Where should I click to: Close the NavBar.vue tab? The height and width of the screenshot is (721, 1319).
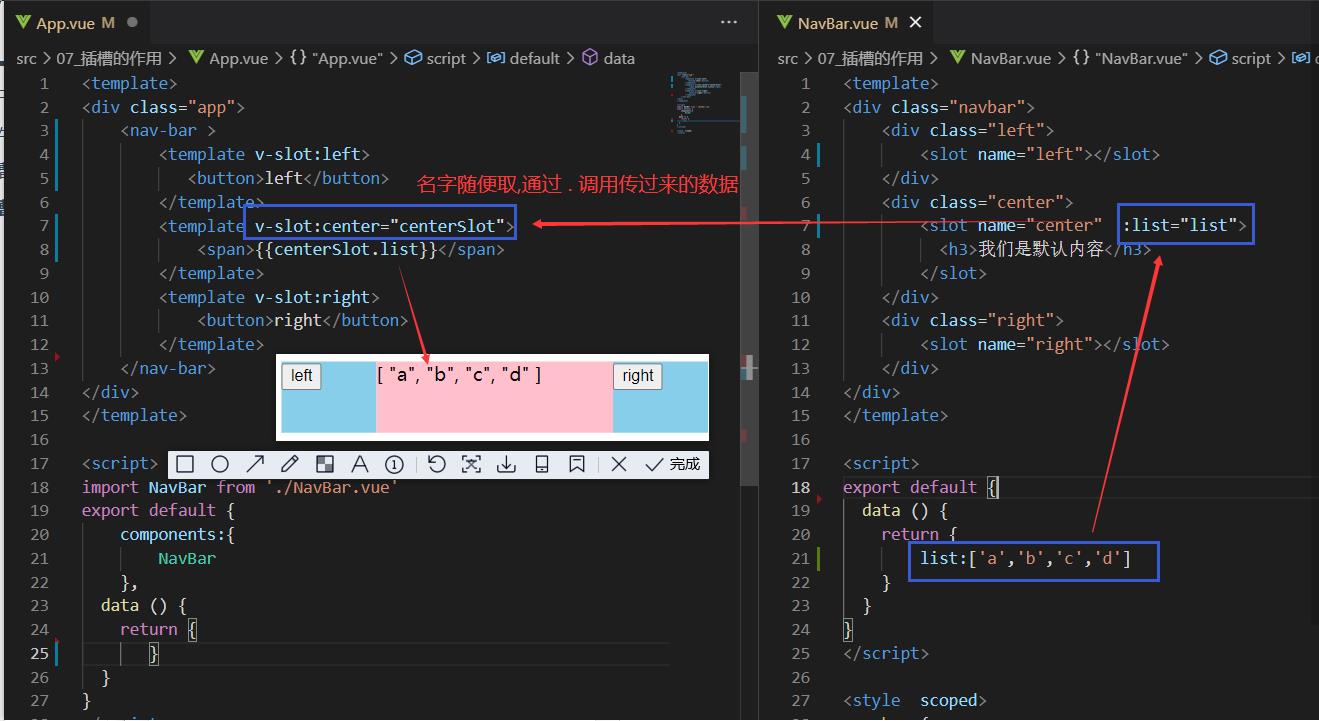click(x=916, y=22)
